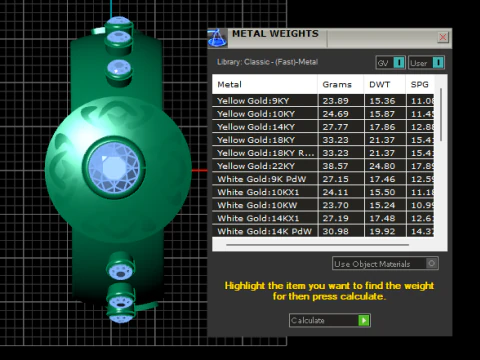Image resolution: width=480 pixels, height=360 pixels.
Task: Click the 19.92 DWT value
Action: coord(382,231)
